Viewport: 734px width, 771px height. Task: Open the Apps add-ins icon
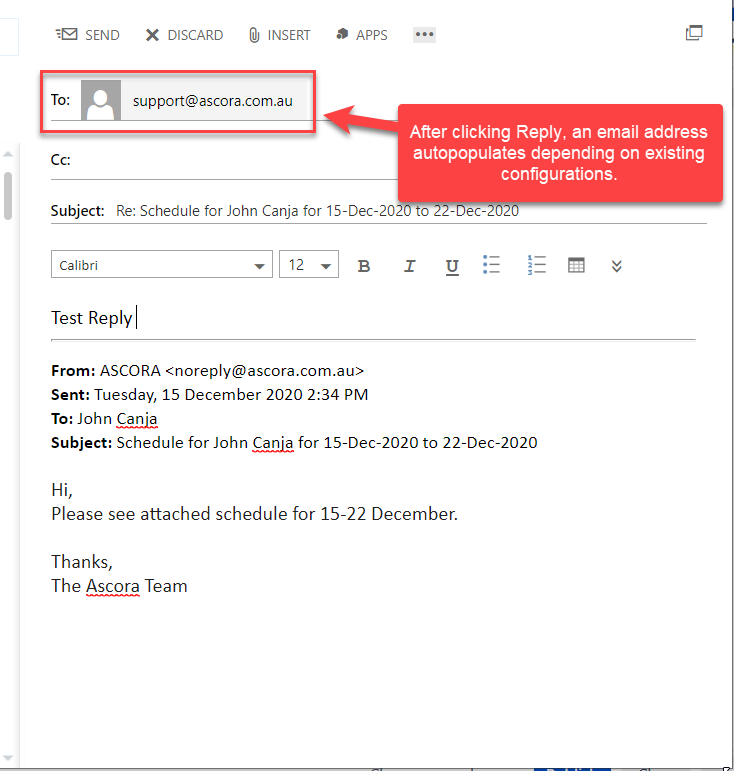(x=340, y=35)
